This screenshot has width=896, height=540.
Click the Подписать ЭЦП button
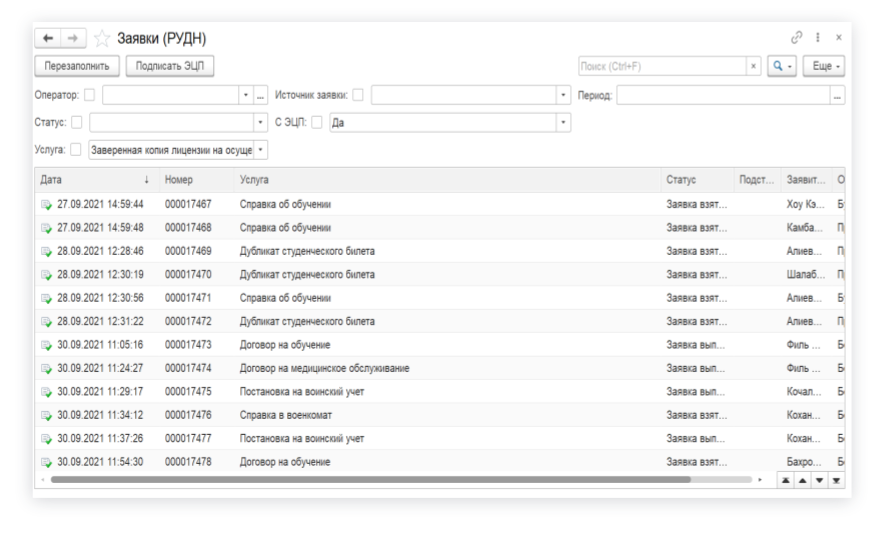pos(171,66)
